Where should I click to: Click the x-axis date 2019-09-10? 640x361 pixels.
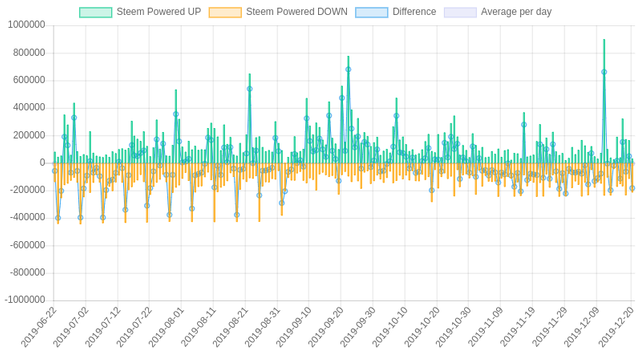coord(294,327)
